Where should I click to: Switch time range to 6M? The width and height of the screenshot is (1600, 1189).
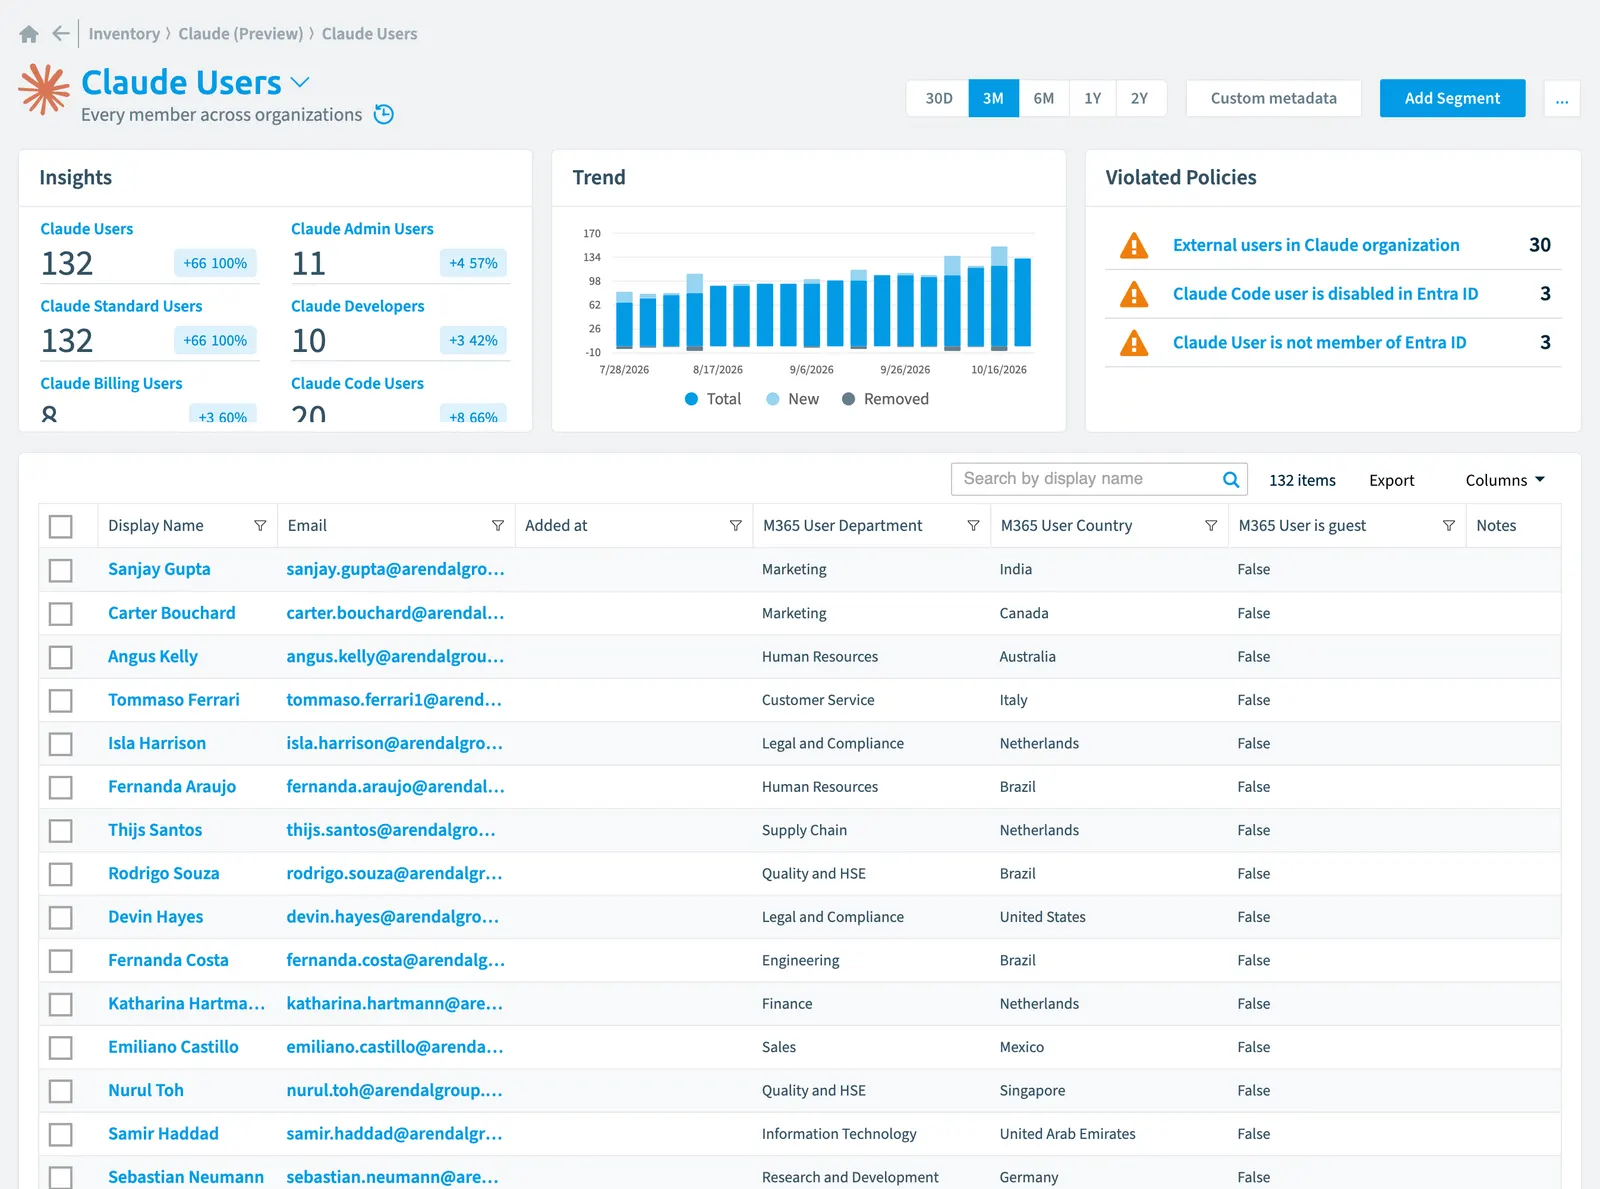1043,98
